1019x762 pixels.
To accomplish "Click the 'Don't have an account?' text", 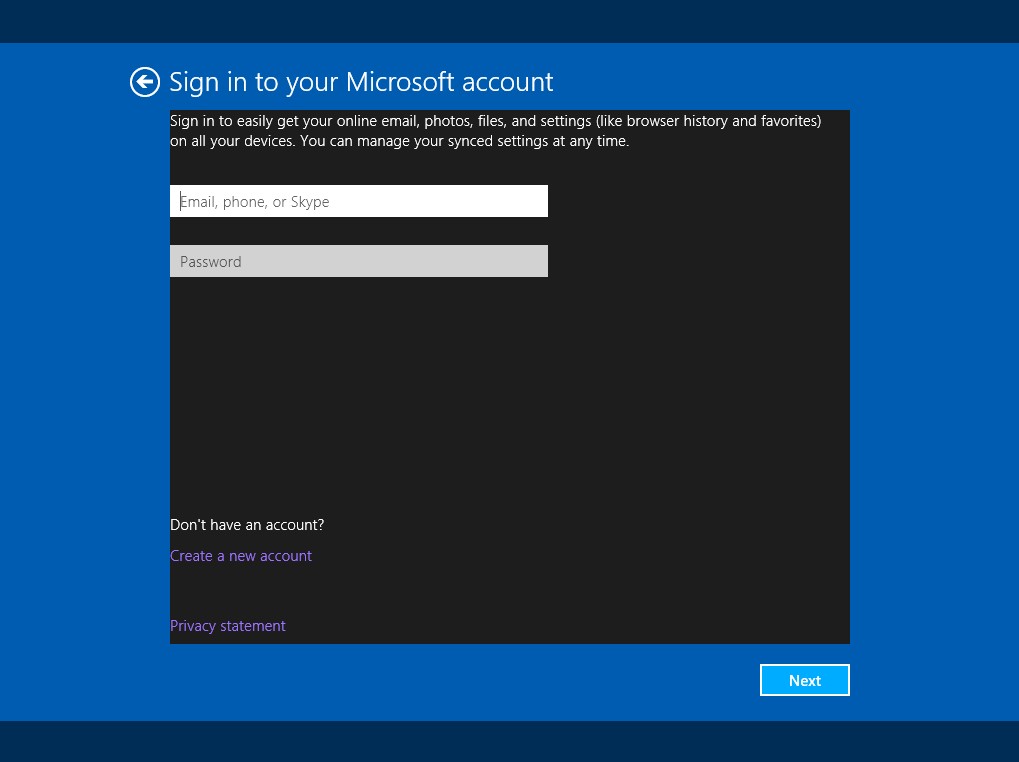I will click(247, 525).
